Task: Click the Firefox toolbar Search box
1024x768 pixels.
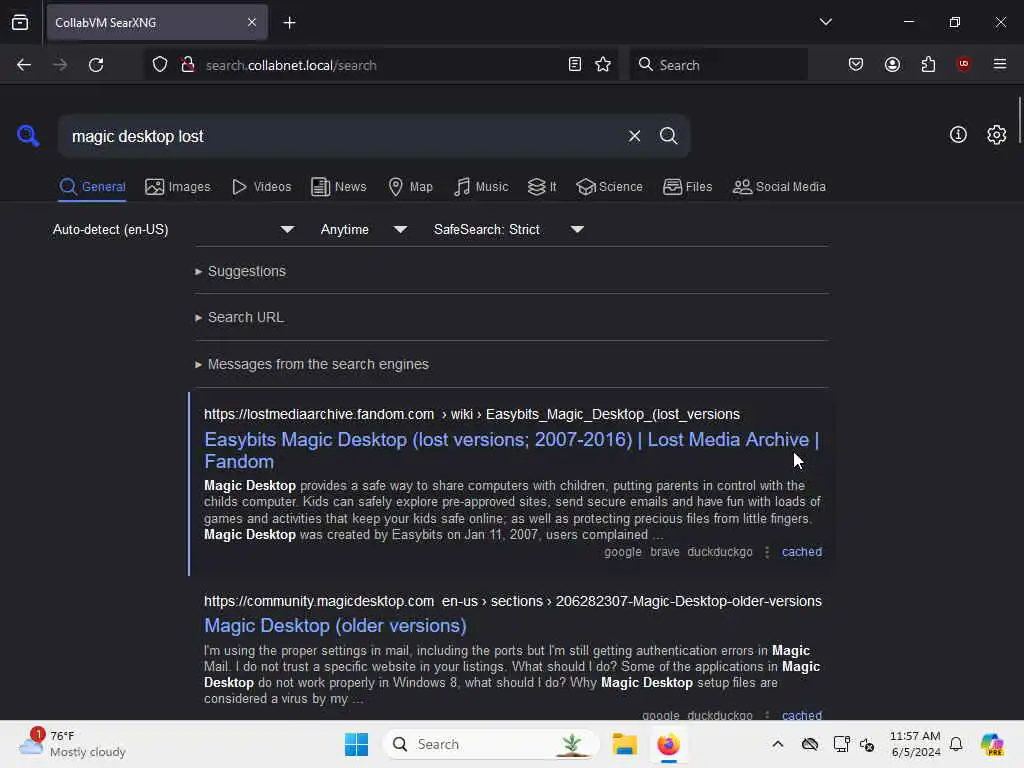Action: pos(718,65)
